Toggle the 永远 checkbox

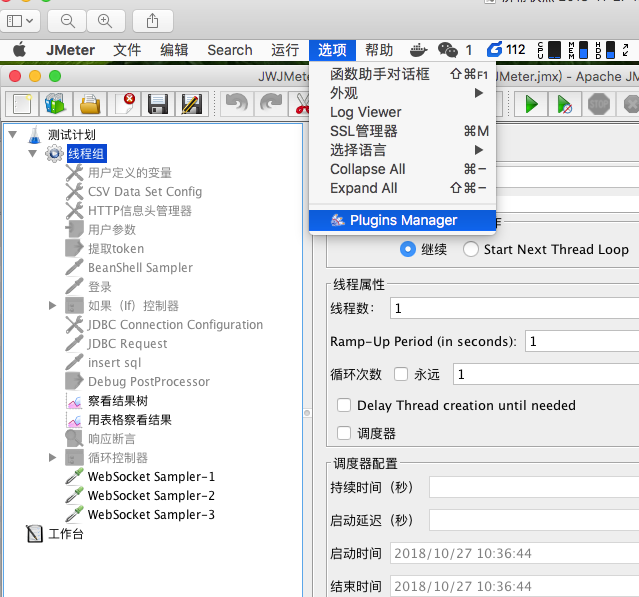coord(401,374)
